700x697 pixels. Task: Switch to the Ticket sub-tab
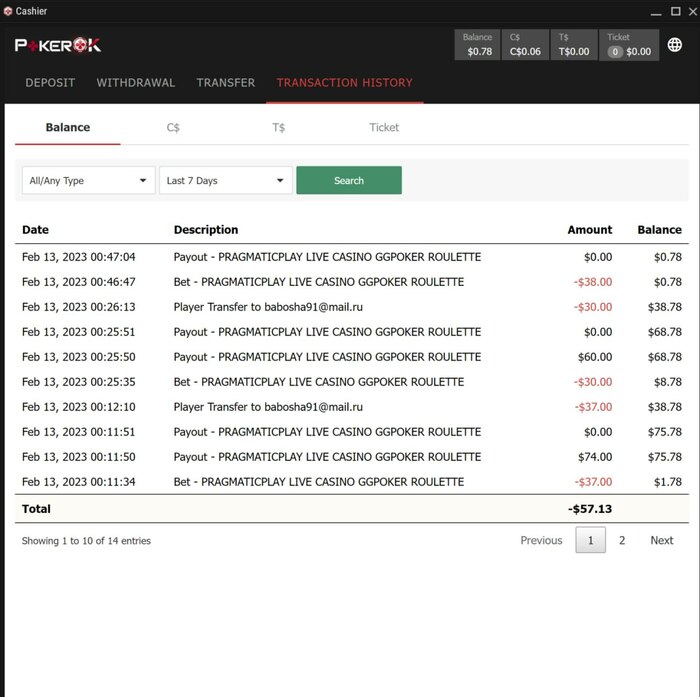[x=384, y=128]
